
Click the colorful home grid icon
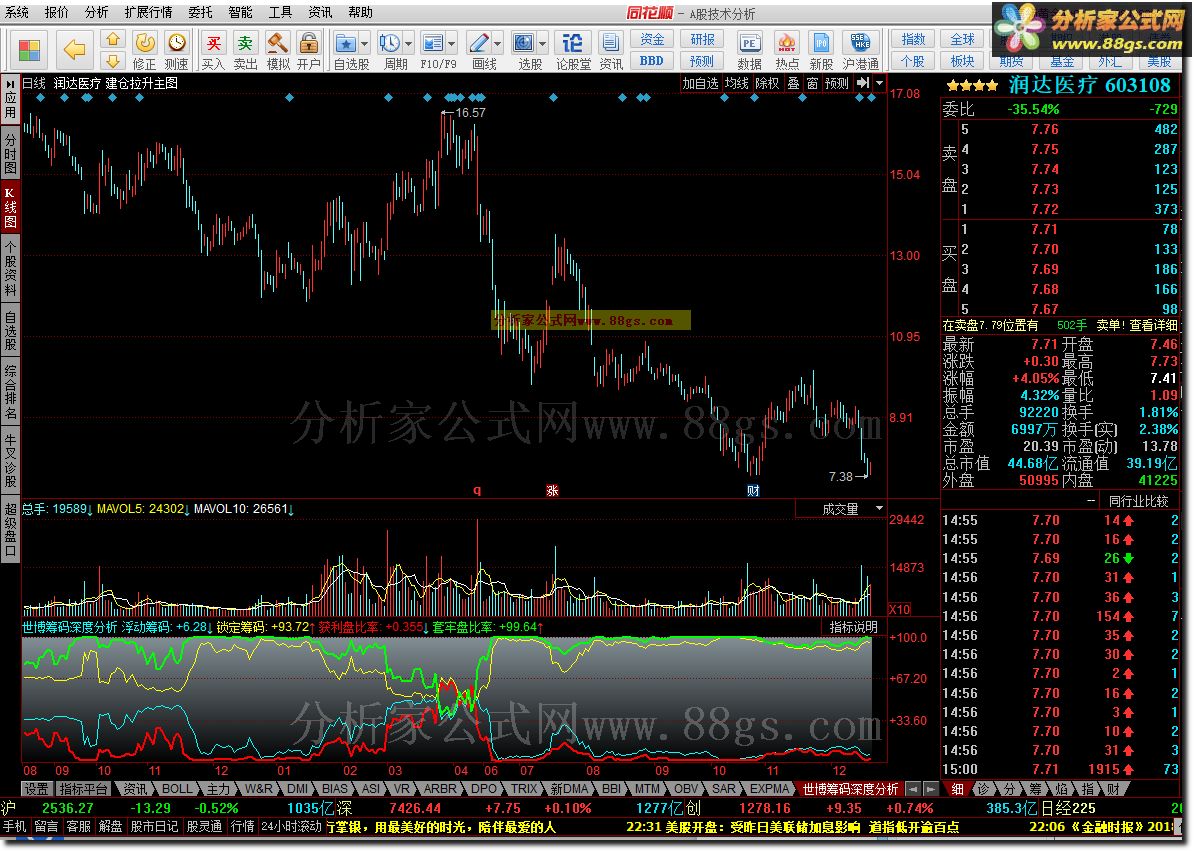tap(29, 50)
